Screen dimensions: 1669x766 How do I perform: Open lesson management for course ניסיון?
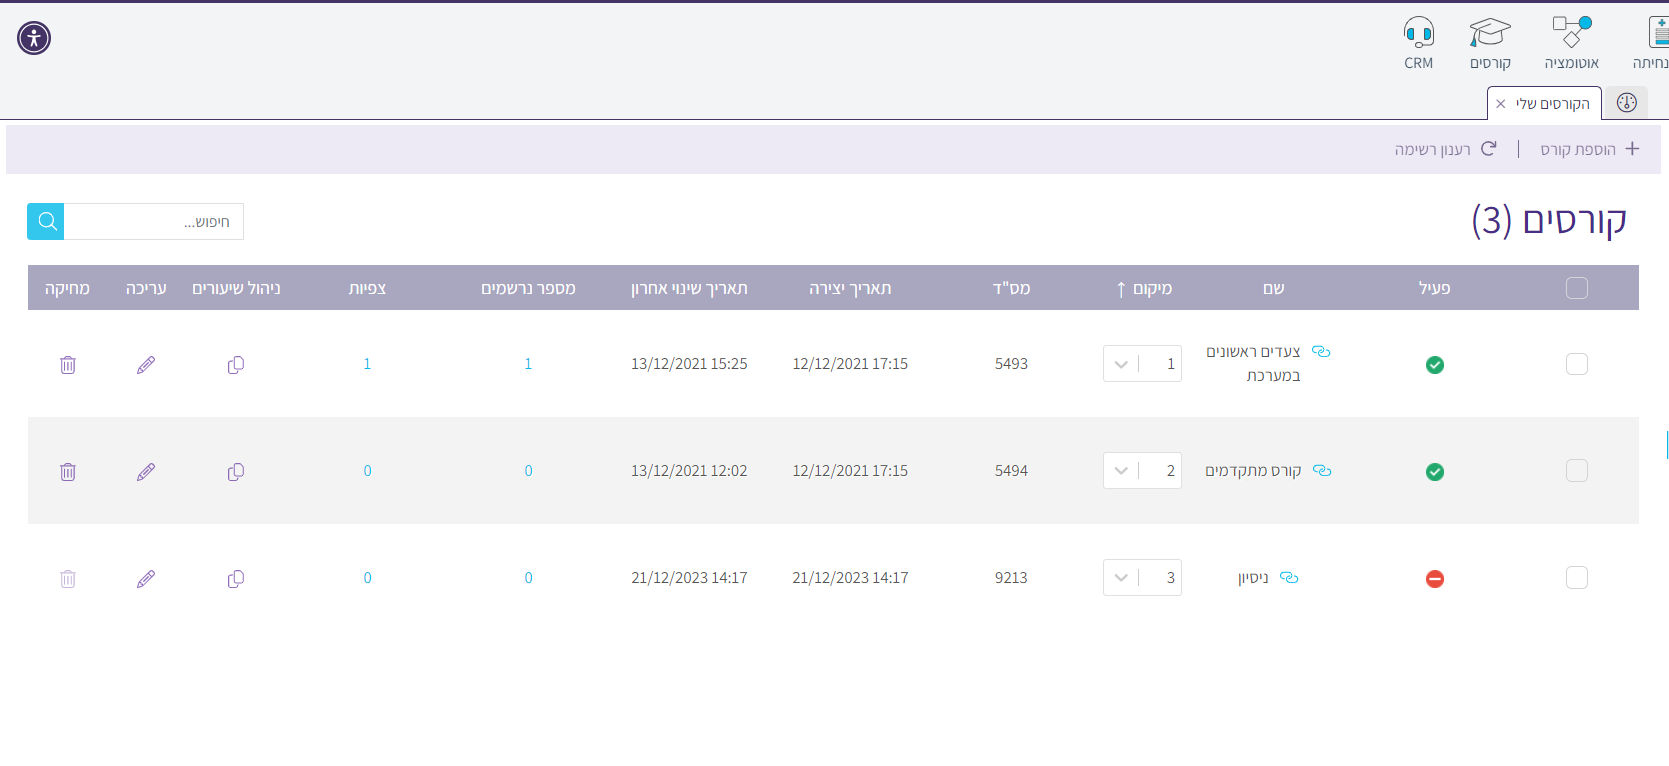[236, 579]
